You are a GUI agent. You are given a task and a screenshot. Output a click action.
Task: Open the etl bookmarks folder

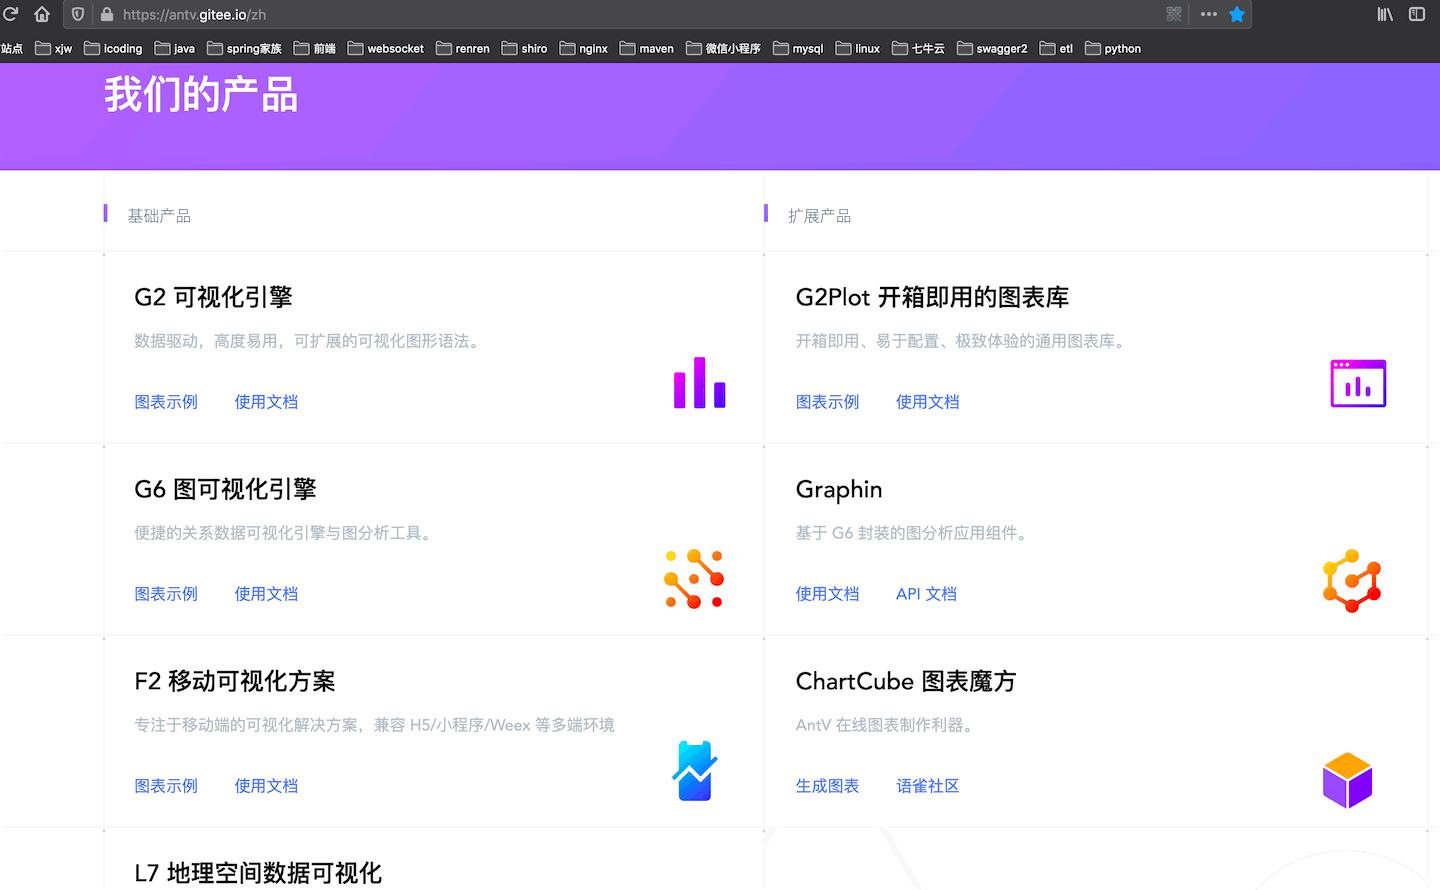[x=1057, y=48]
